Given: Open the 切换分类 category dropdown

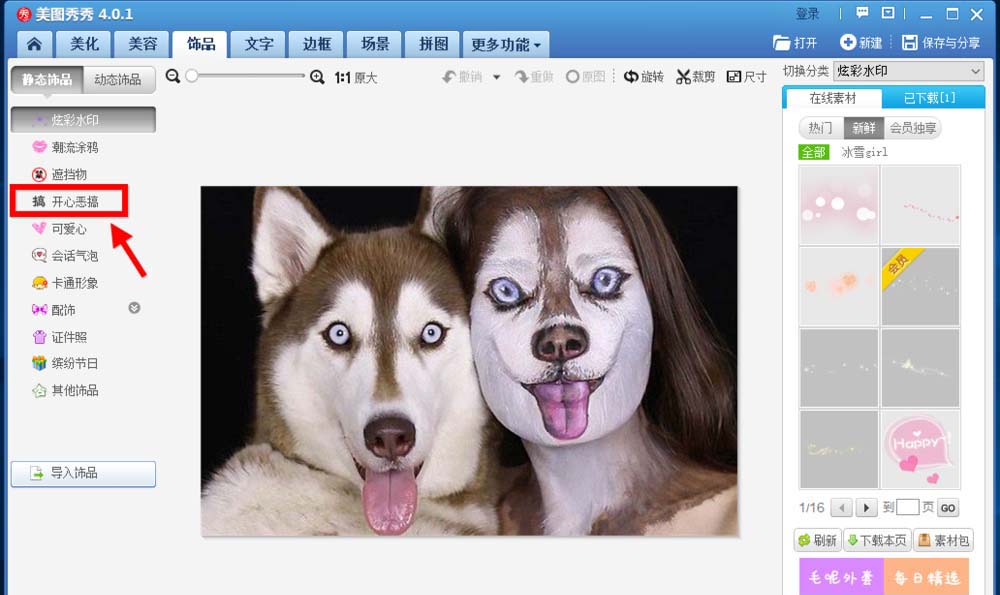Looking at the screenshot, I should [908, 71].
